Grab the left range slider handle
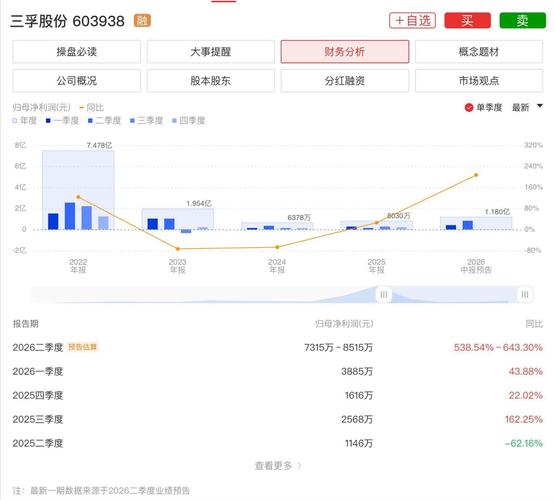 (384, 294)
